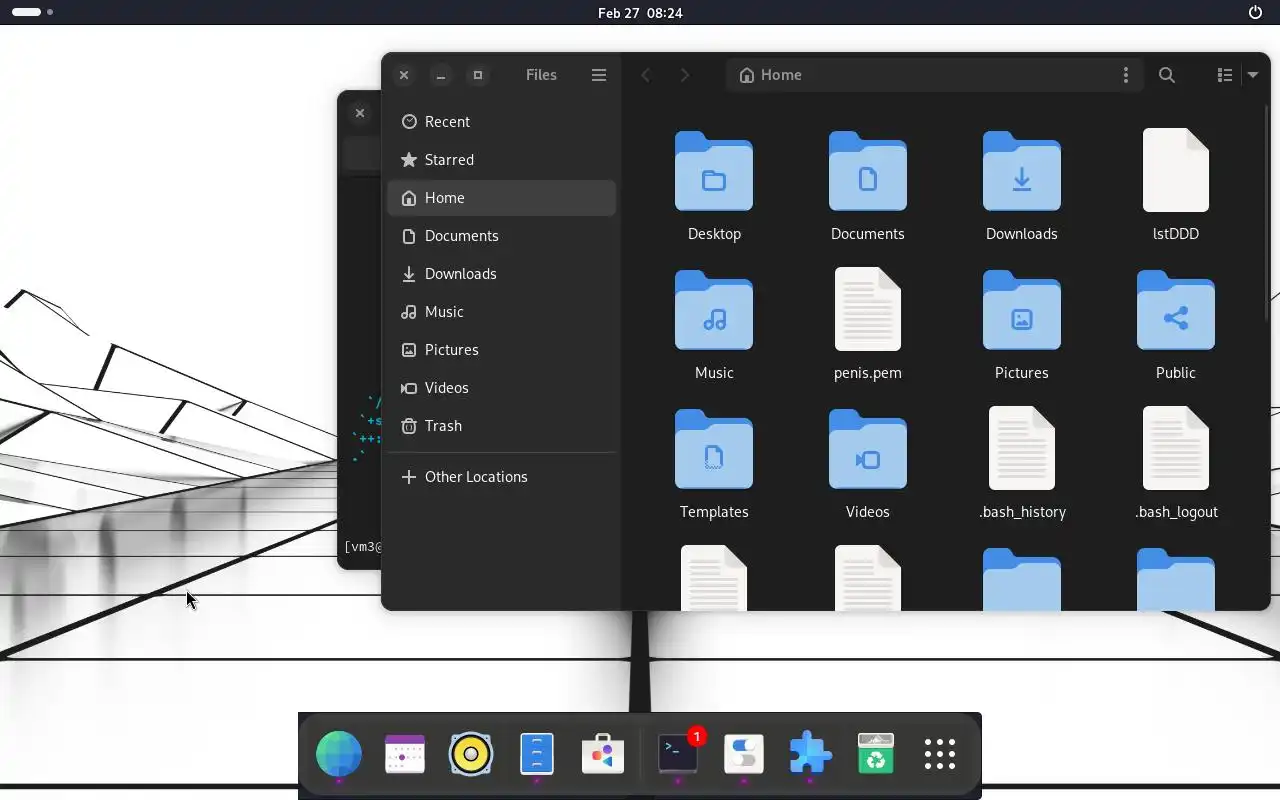Go back with the left arrow button
Screen dimensions: 1280x800
tap(646, 75)
